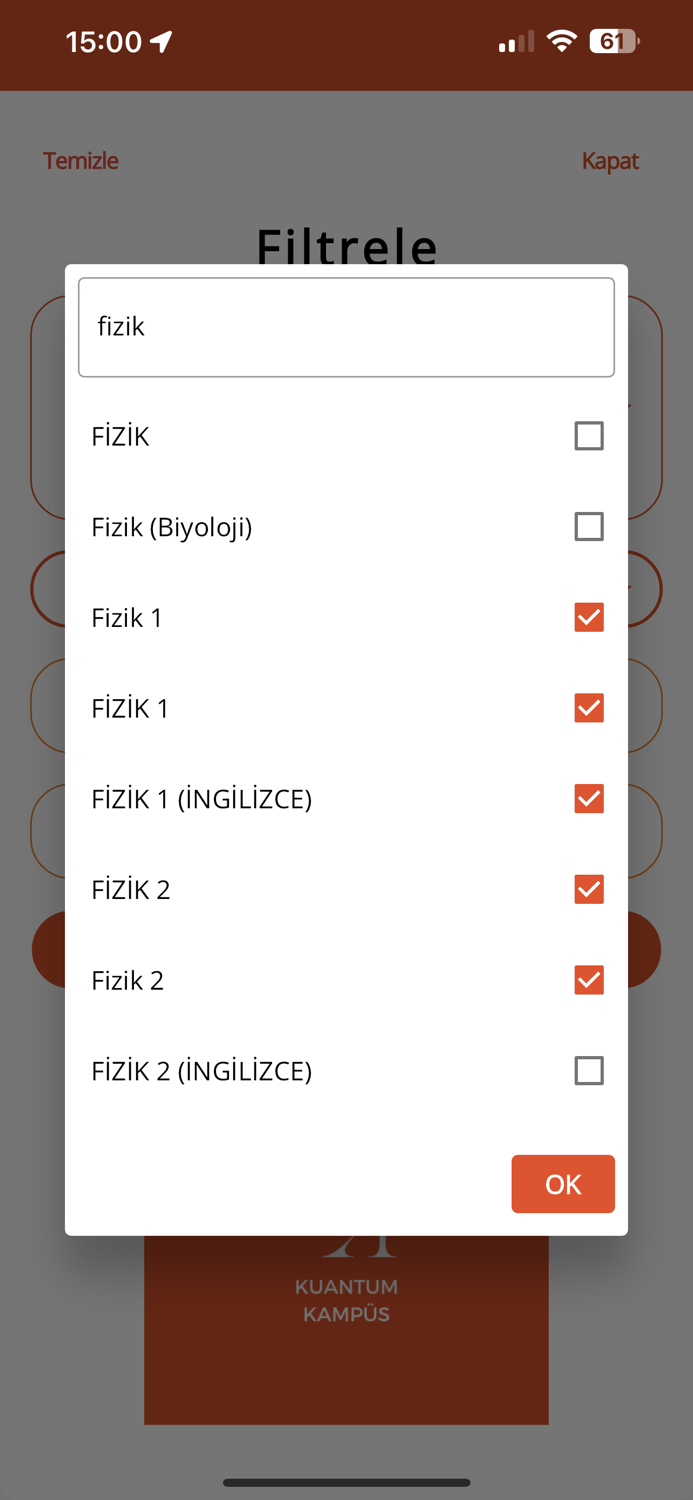Uncheck the uppercase 'FİZİK 1' checkbox
The height and width of the screenshot is (1500, 693).
coord(589,708)
